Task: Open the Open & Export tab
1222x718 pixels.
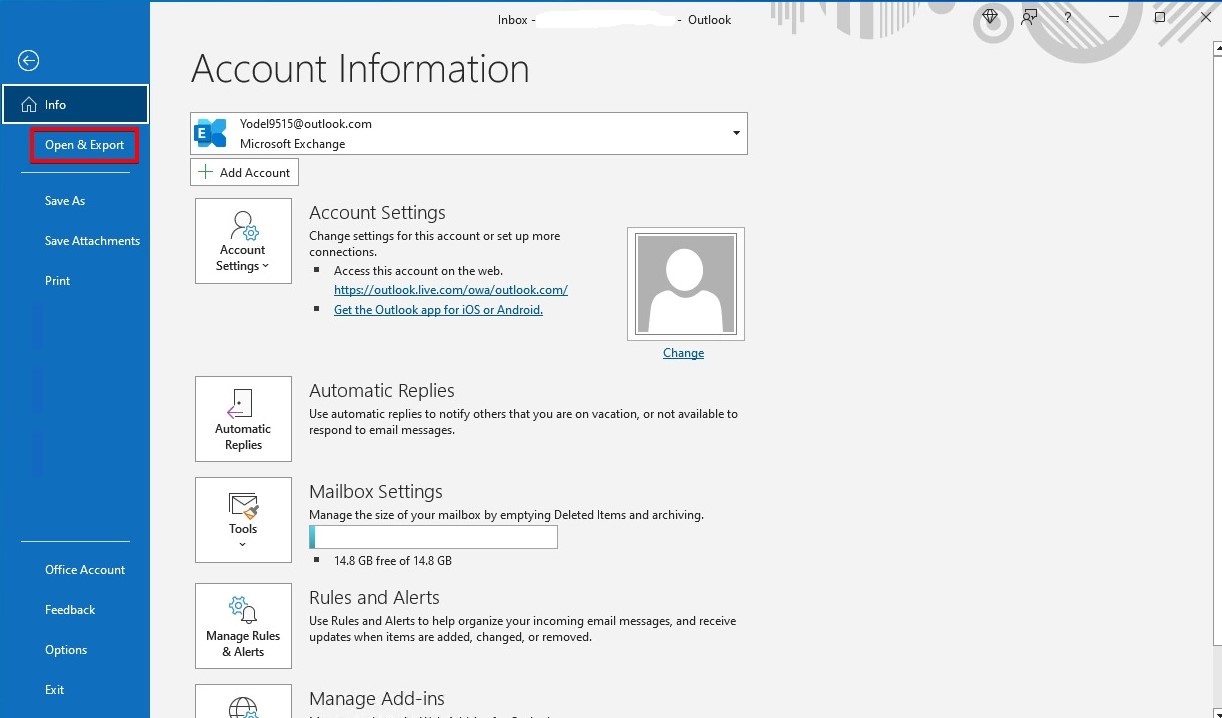Action: [84, 145]
